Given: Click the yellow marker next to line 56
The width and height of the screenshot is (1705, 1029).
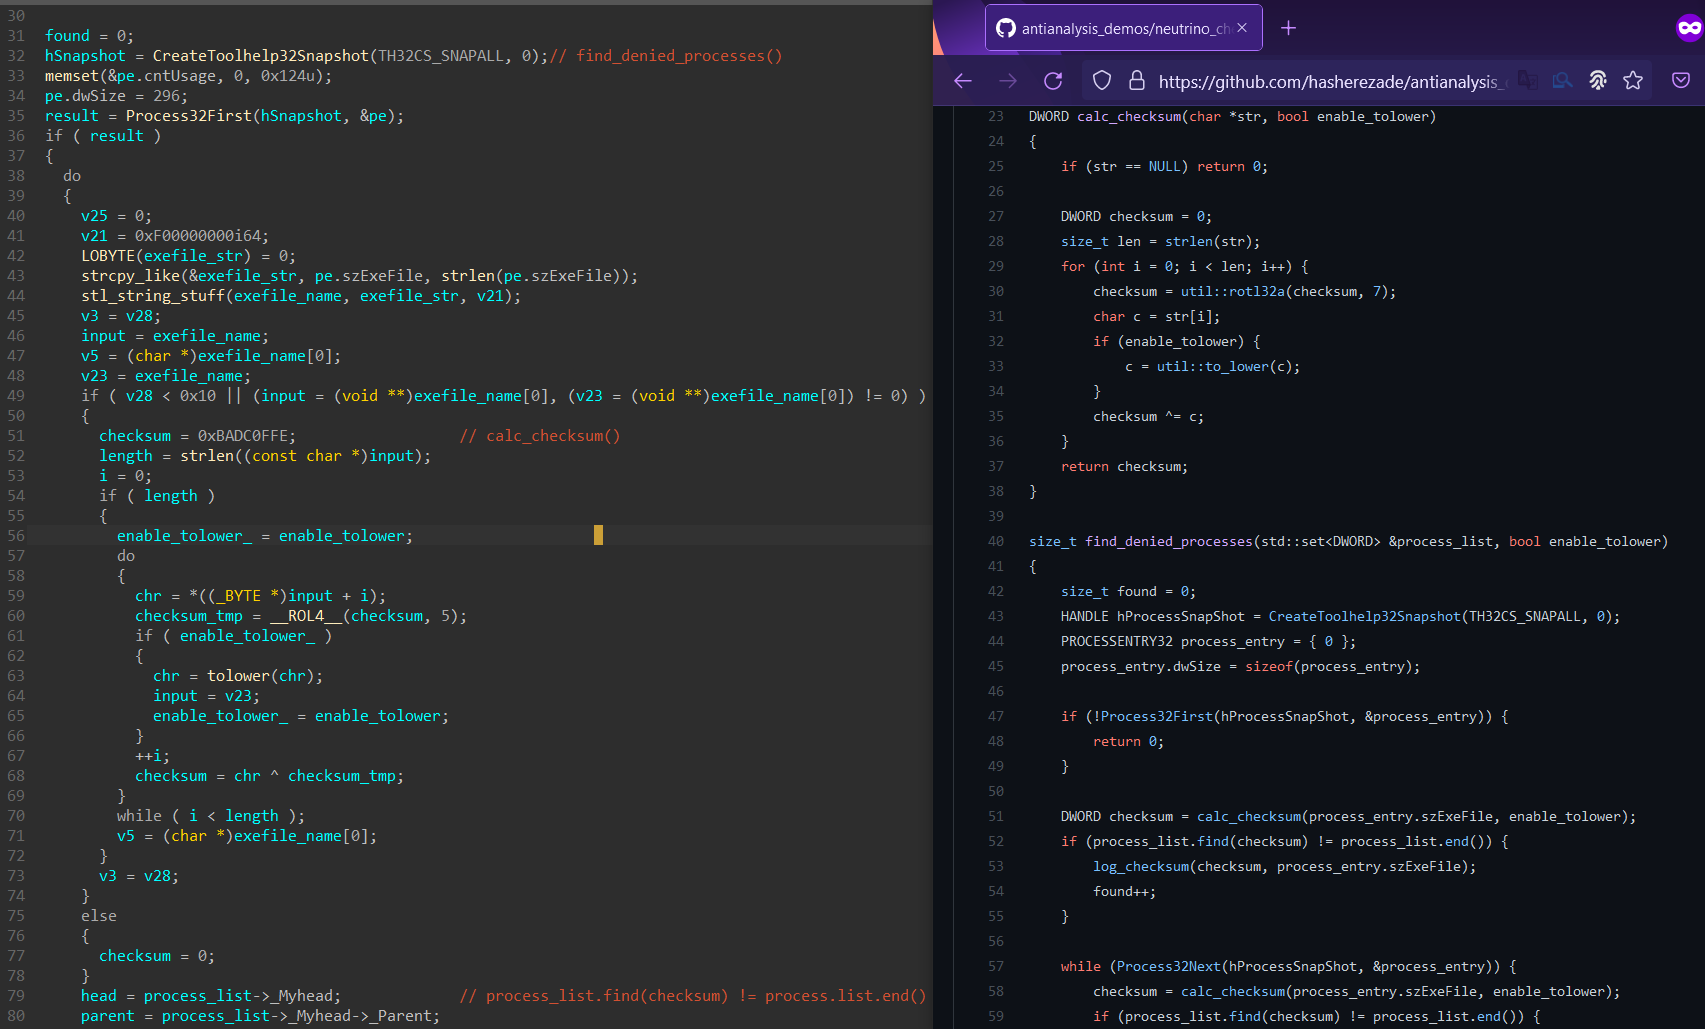Looking at the screenshot, I should (x=598, y=535).
